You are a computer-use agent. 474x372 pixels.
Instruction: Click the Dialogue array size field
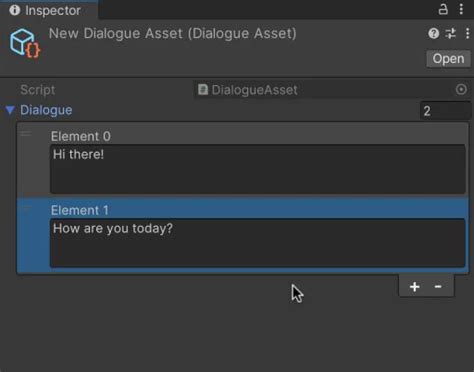(445, 111)
